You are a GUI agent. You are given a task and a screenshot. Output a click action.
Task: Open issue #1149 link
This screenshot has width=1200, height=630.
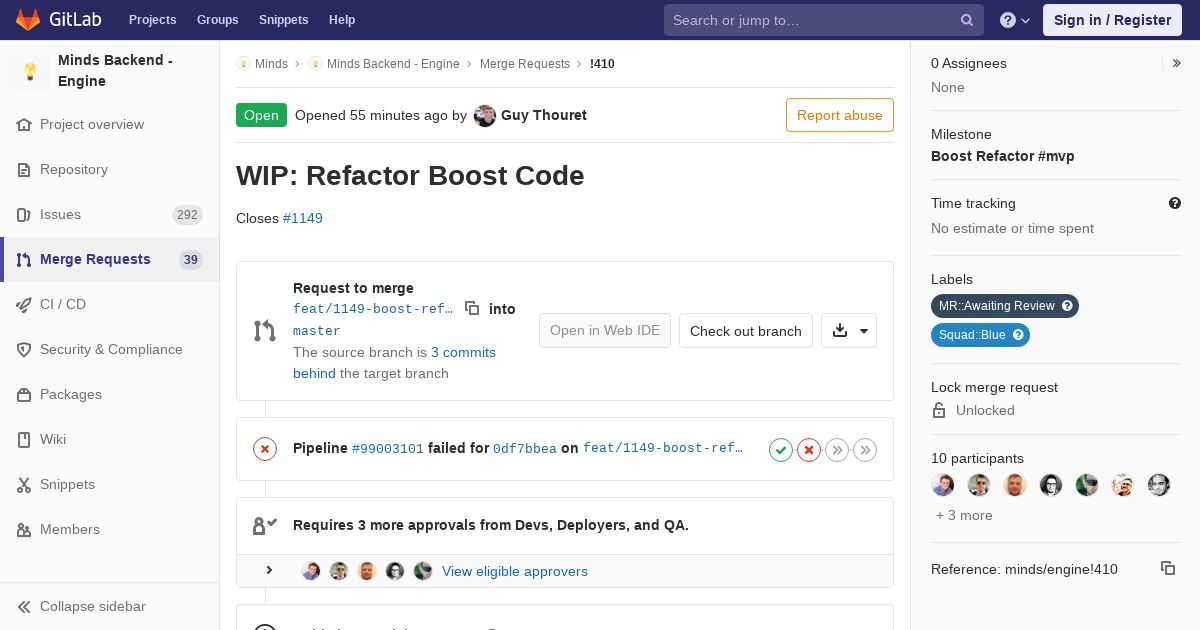(303, 218)
